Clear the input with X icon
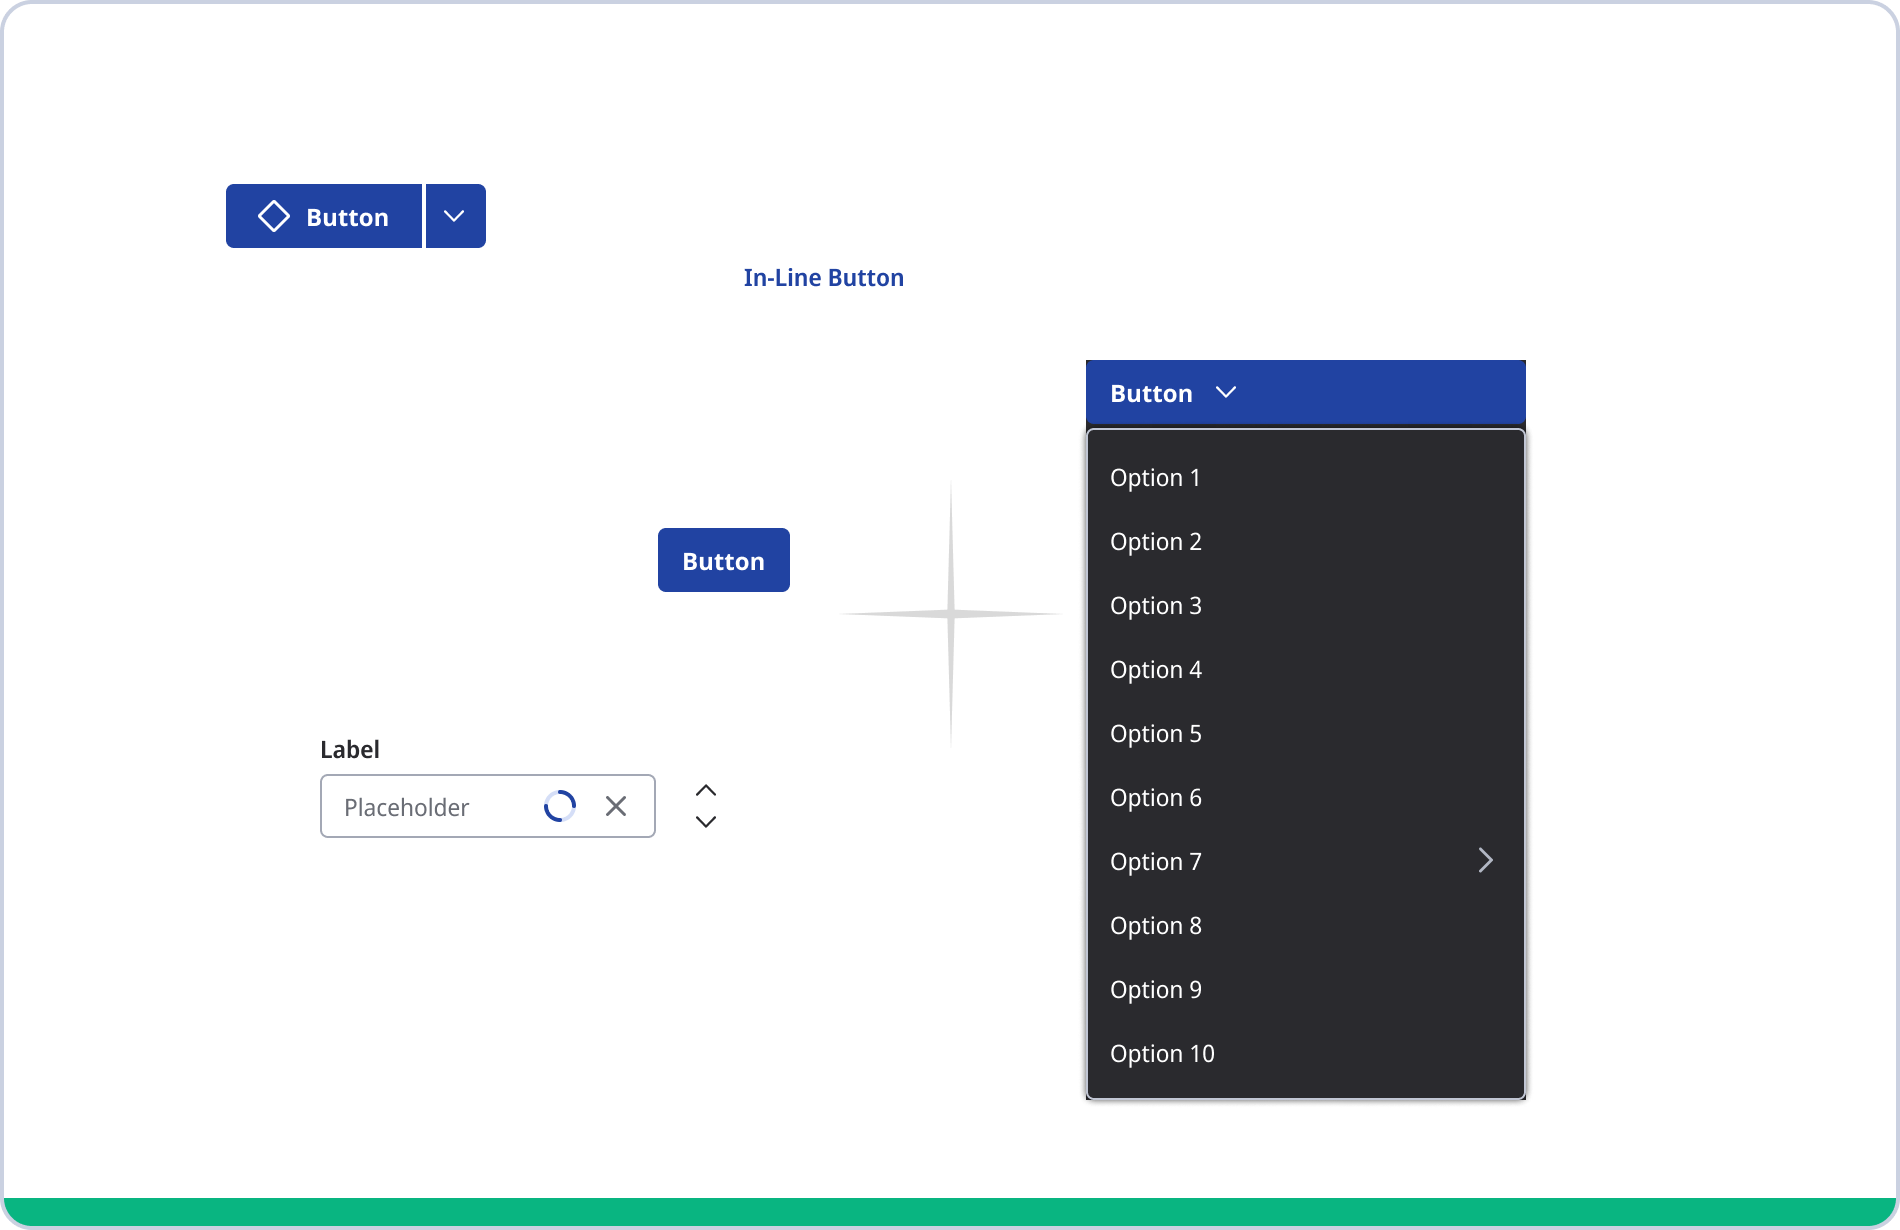This screenshot has height=1230, width=1900. click(616, 806)
